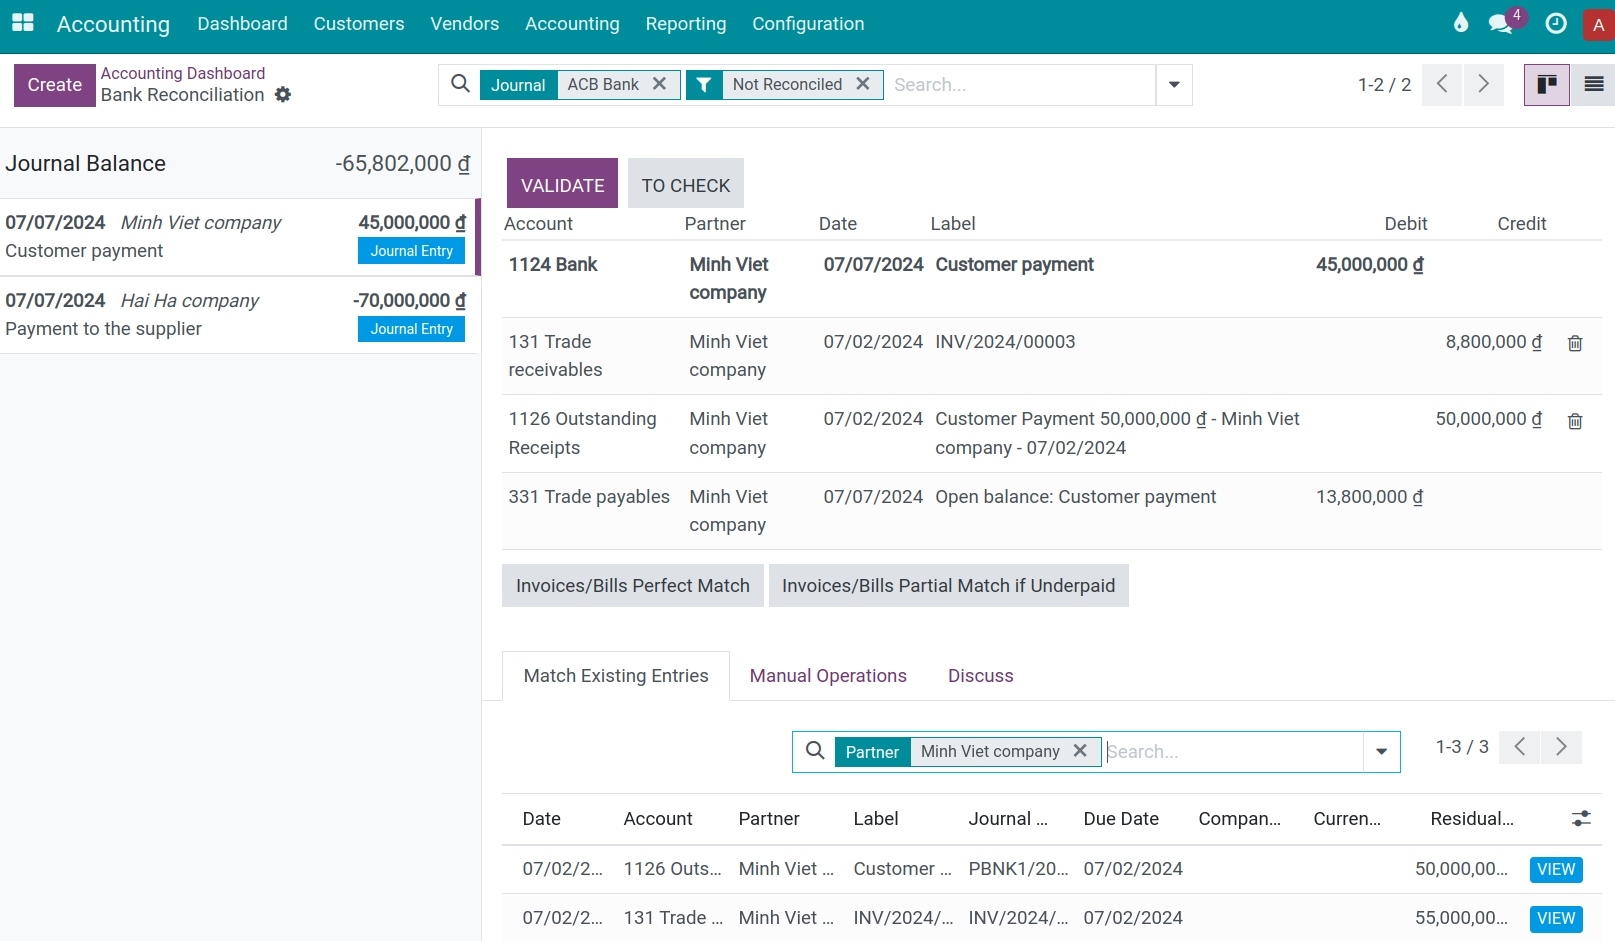Go to previous page of statement lines
The image size is (1615, 941).
[1442, 84]
